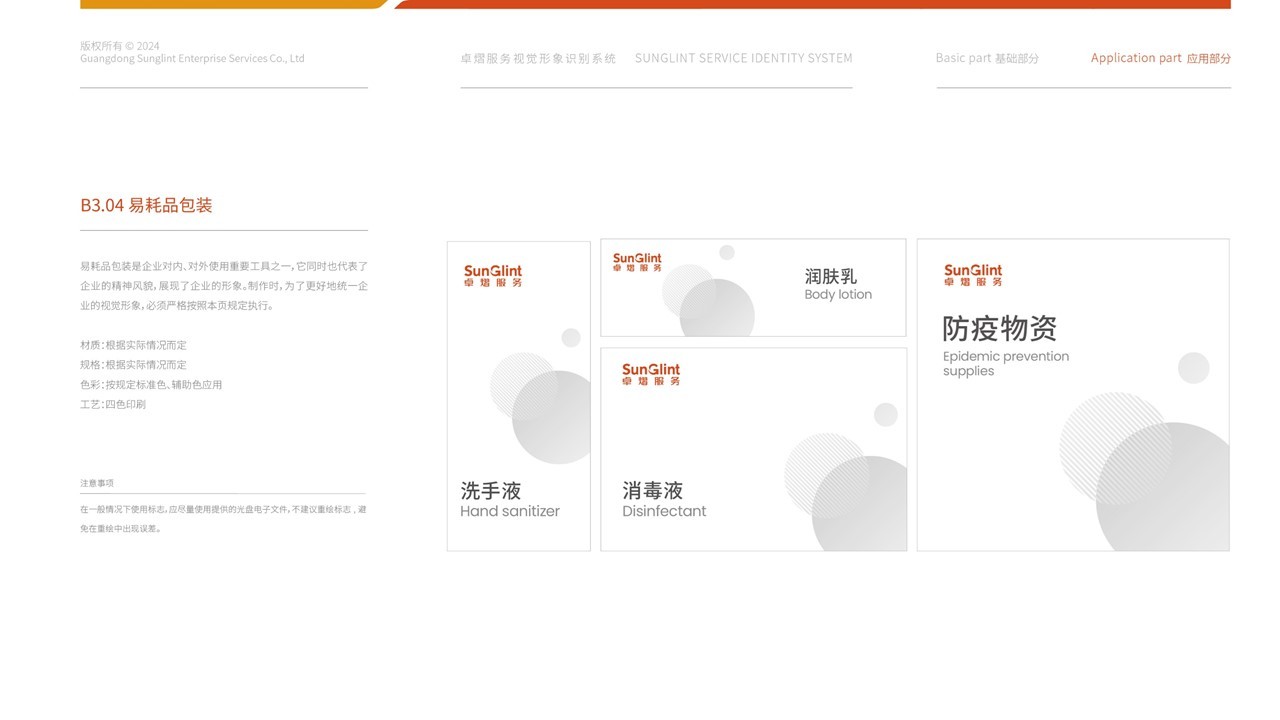
Task: Select the SunGlint logo on hand sanitizer package
Action: click(492, 274)
